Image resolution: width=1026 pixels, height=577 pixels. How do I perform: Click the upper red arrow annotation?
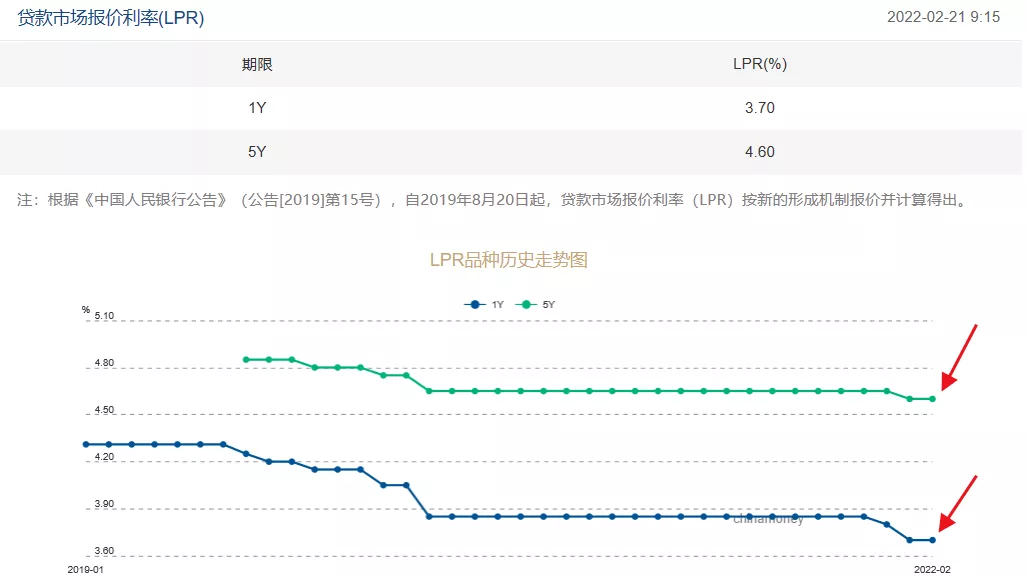coord(959,357)
